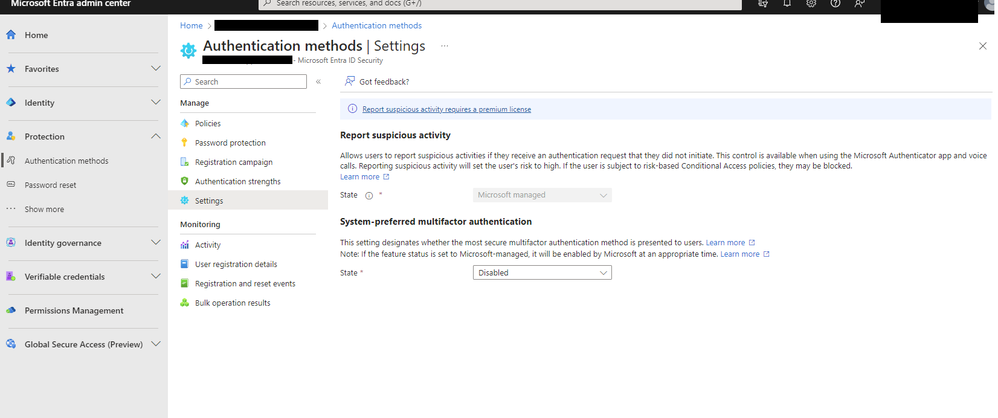998x418 pixels.
Task: Collapse the Protection section chevron
Action: point(156,136)
